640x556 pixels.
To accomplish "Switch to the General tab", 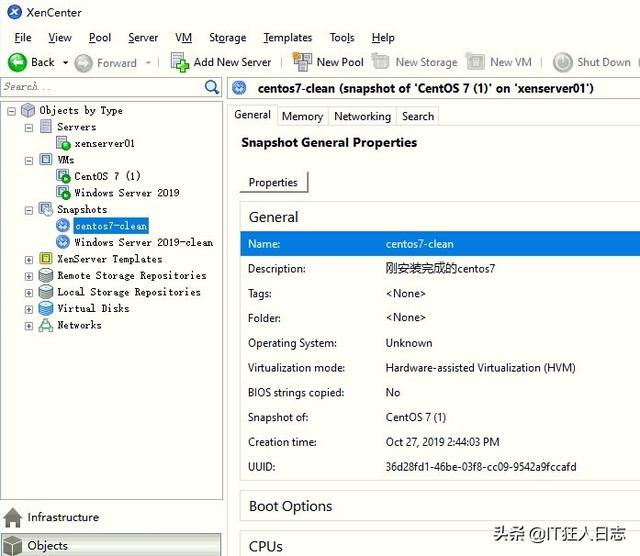I will click(x=252, y=115).
